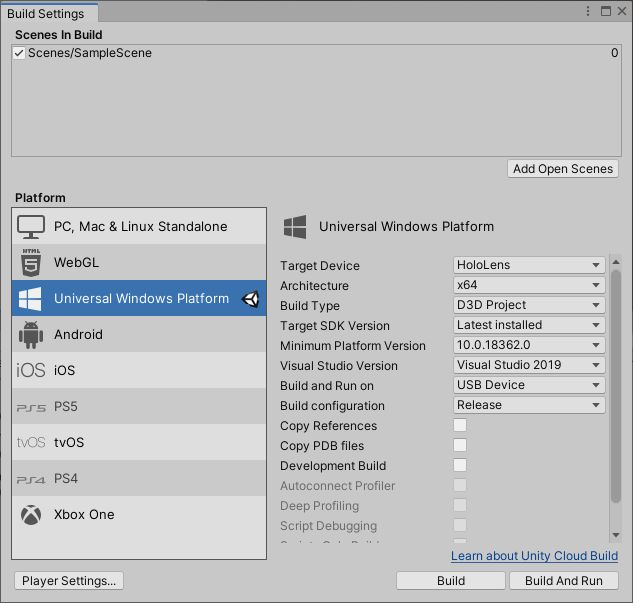This screenshot has width=633, height=603.
Task: Open the Build Type dropdown showing D3D Project
Action: [x=529, y=305]
